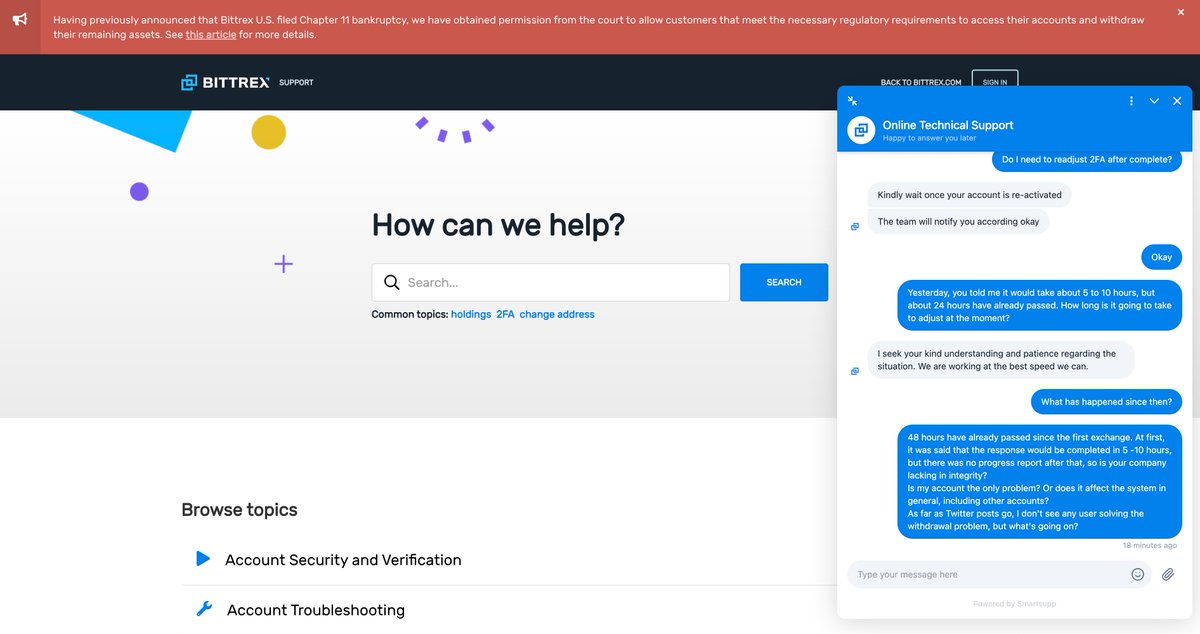Minimize chat using the chevron down
This screenshot has width=1200, height=634.
1154,101
